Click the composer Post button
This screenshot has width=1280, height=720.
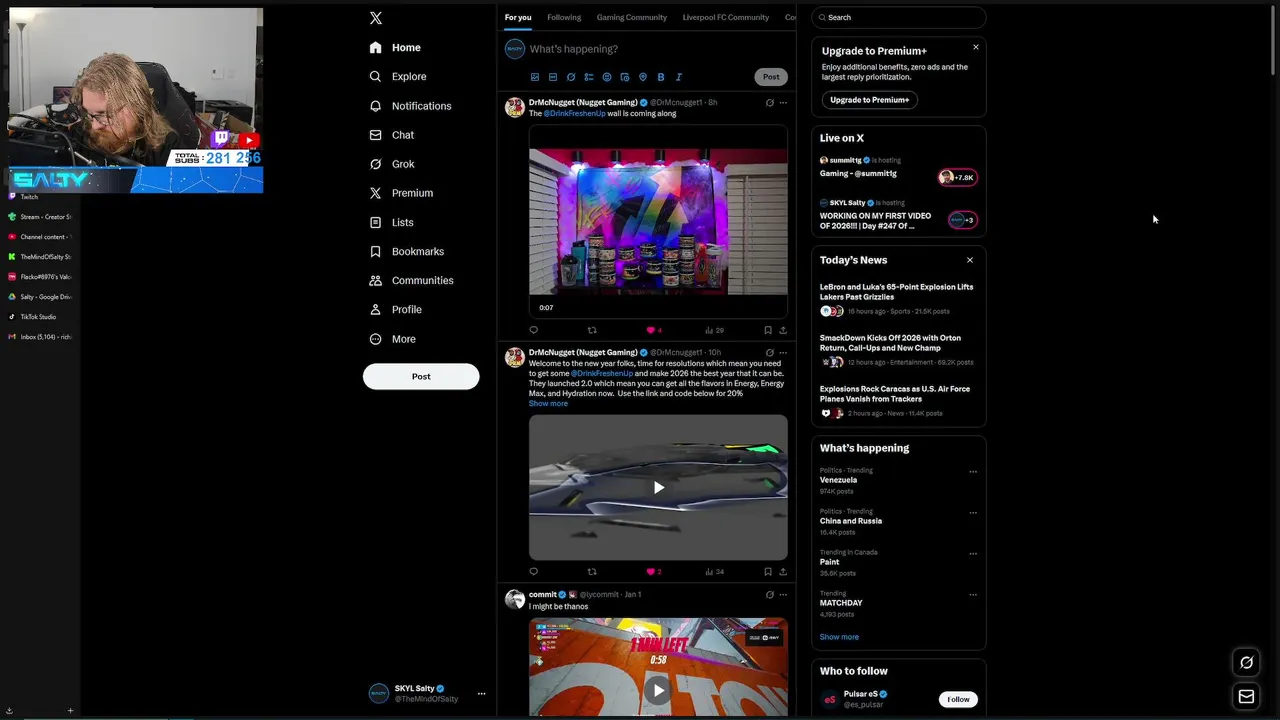click(x=771, y=77)
